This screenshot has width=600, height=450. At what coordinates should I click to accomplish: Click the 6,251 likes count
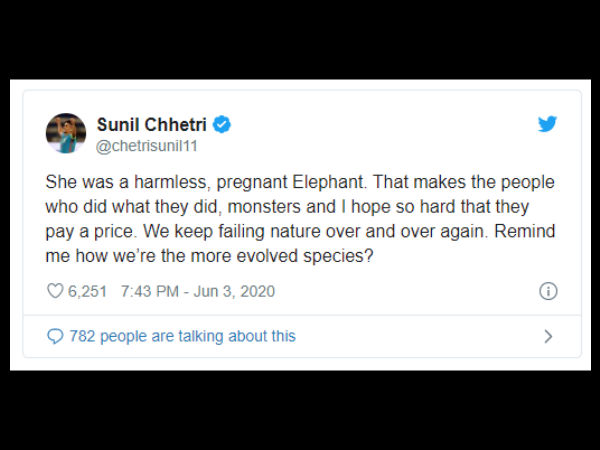[87, 292]
